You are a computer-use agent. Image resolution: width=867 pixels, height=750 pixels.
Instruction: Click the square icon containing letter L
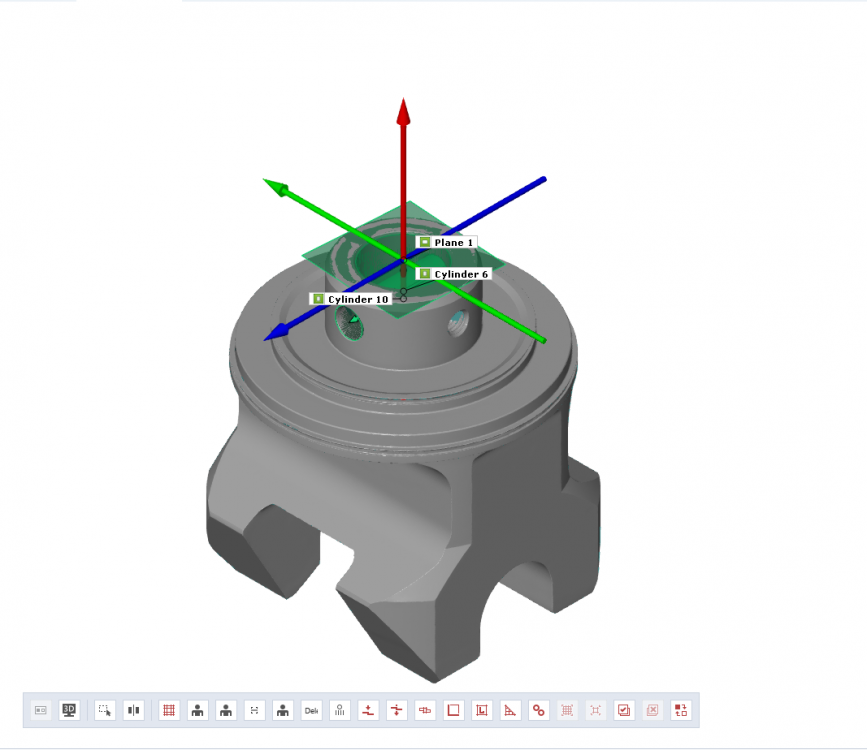[481, 710]
